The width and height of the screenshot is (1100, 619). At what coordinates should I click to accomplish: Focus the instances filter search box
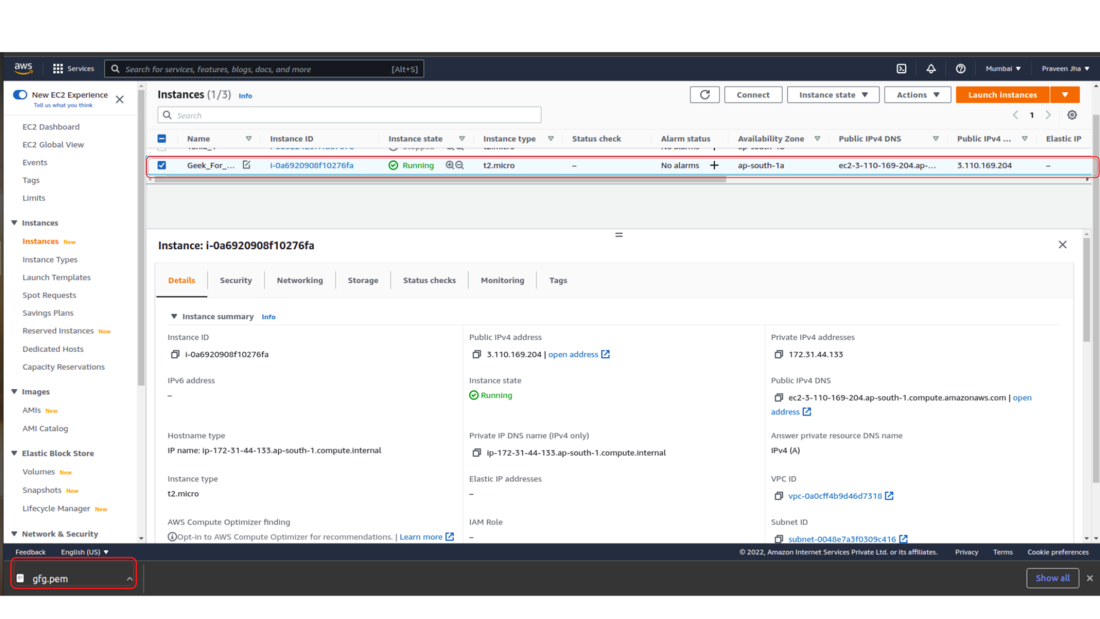pyautogui.click(x=349, y=115)
